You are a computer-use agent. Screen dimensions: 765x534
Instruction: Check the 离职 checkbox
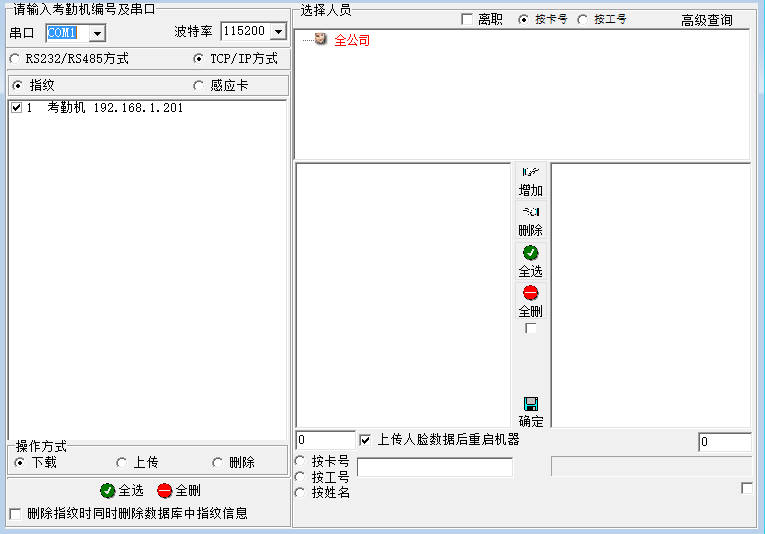point(467,19)
